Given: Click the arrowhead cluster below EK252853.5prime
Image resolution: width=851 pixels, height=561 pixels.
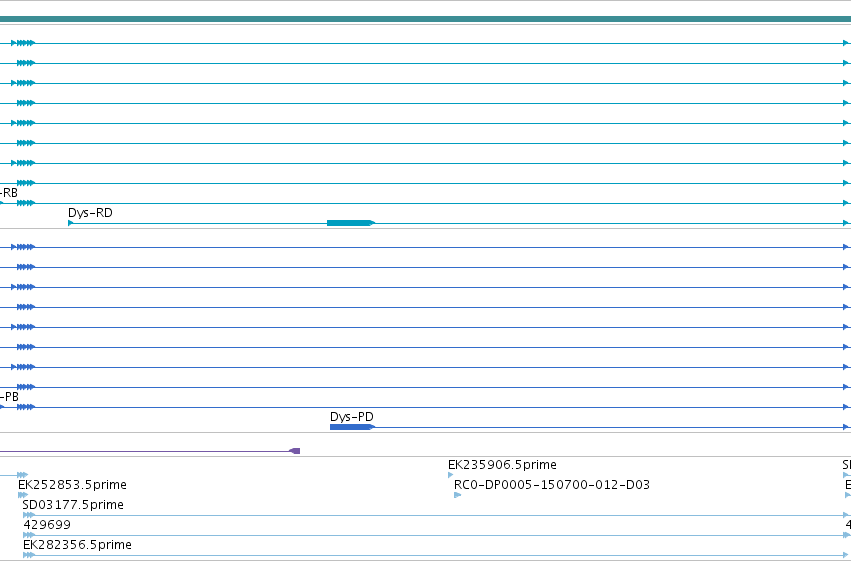Looking at the screenshot, I should click(x=23, y=495).
